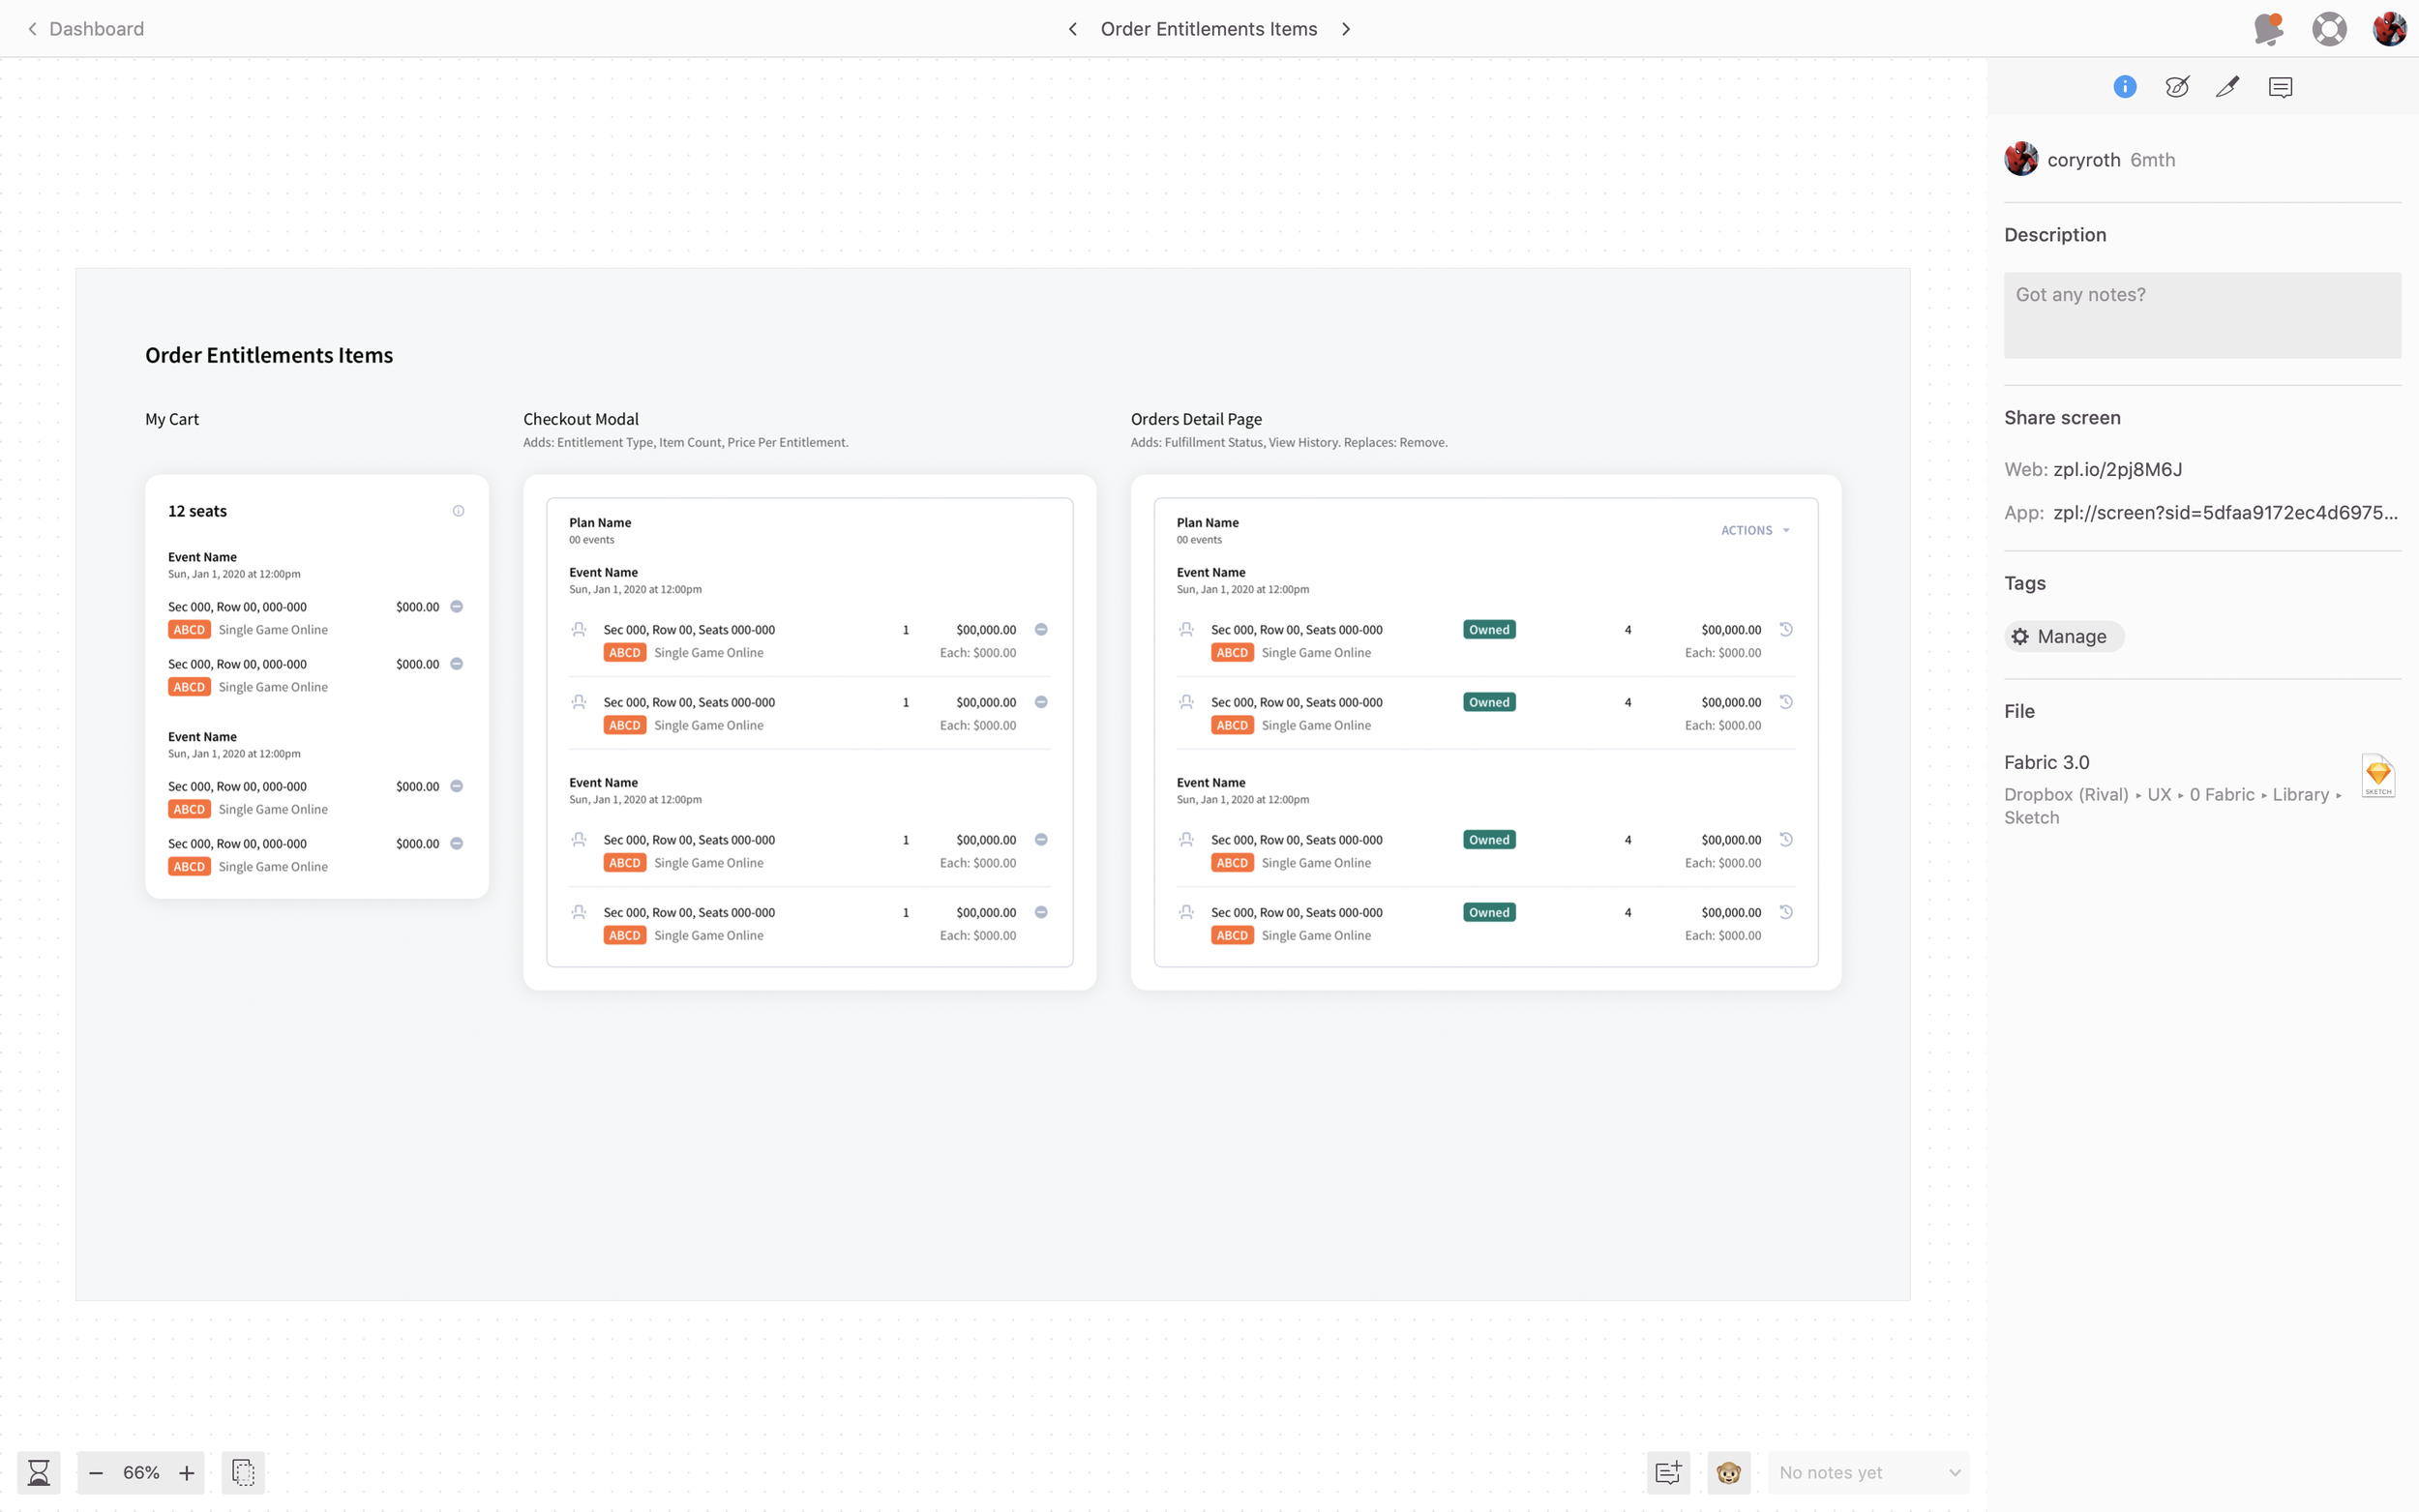
Task: Select the info panel tab icon
Action: click(x=2125, y=87)
